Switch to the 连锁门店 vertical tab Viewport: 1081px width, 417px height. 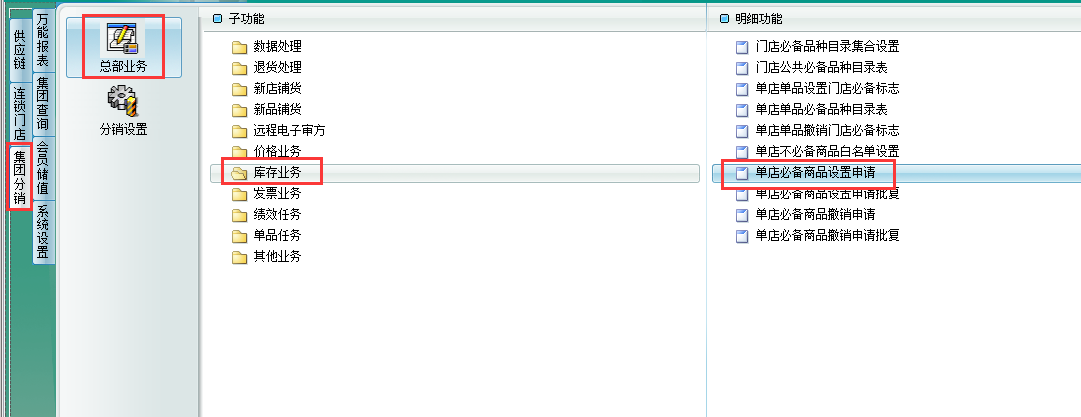pos(20,114)
